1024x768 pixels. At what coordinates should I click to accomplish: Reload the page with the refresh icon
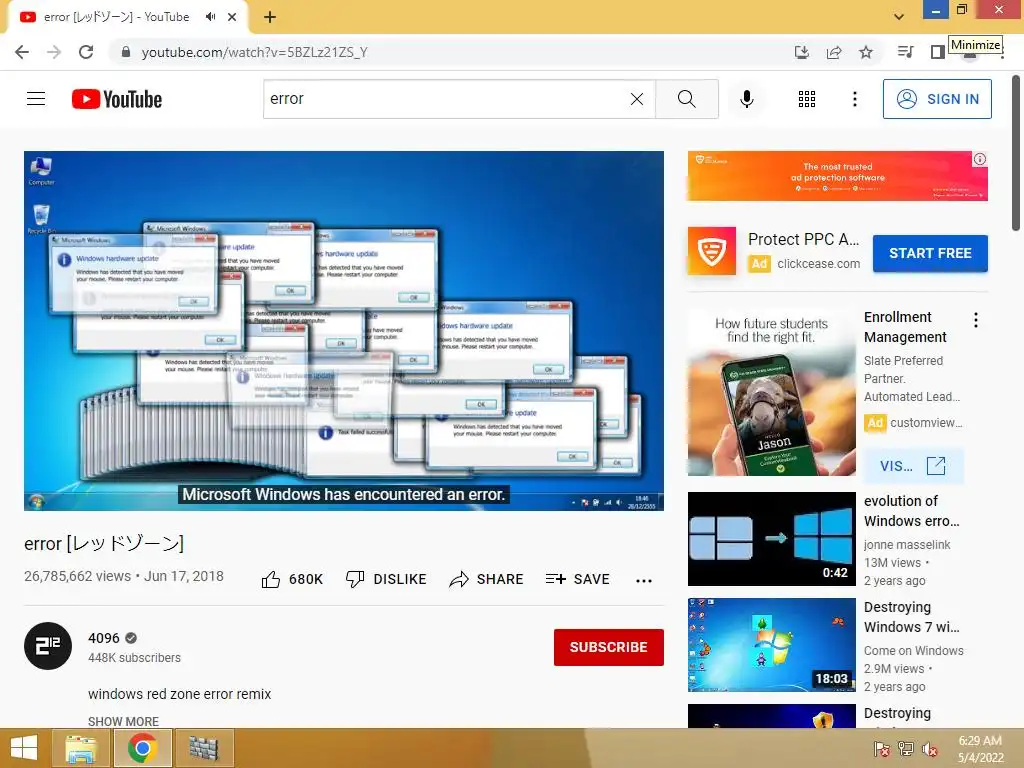click(x=86, y=52)
